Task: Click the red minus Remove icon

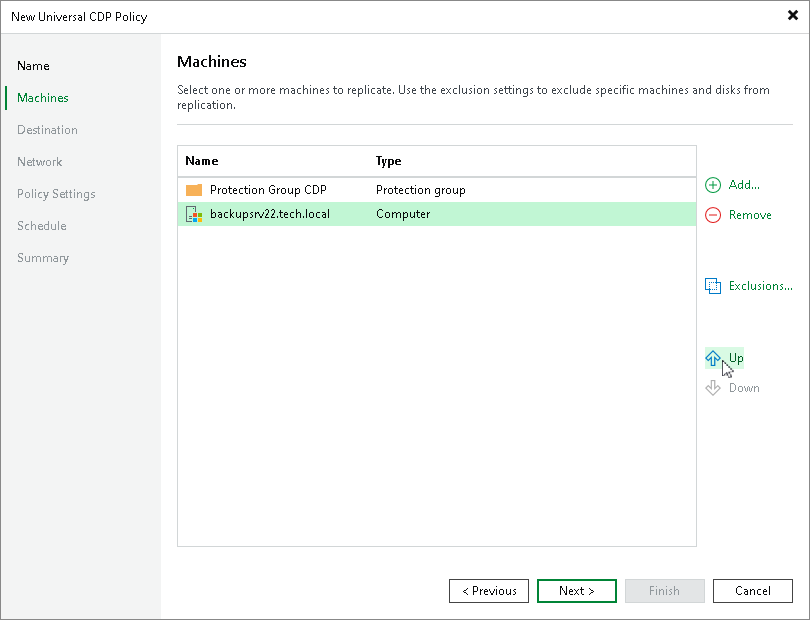Action: pyautogui.click(x=712, y=215)
